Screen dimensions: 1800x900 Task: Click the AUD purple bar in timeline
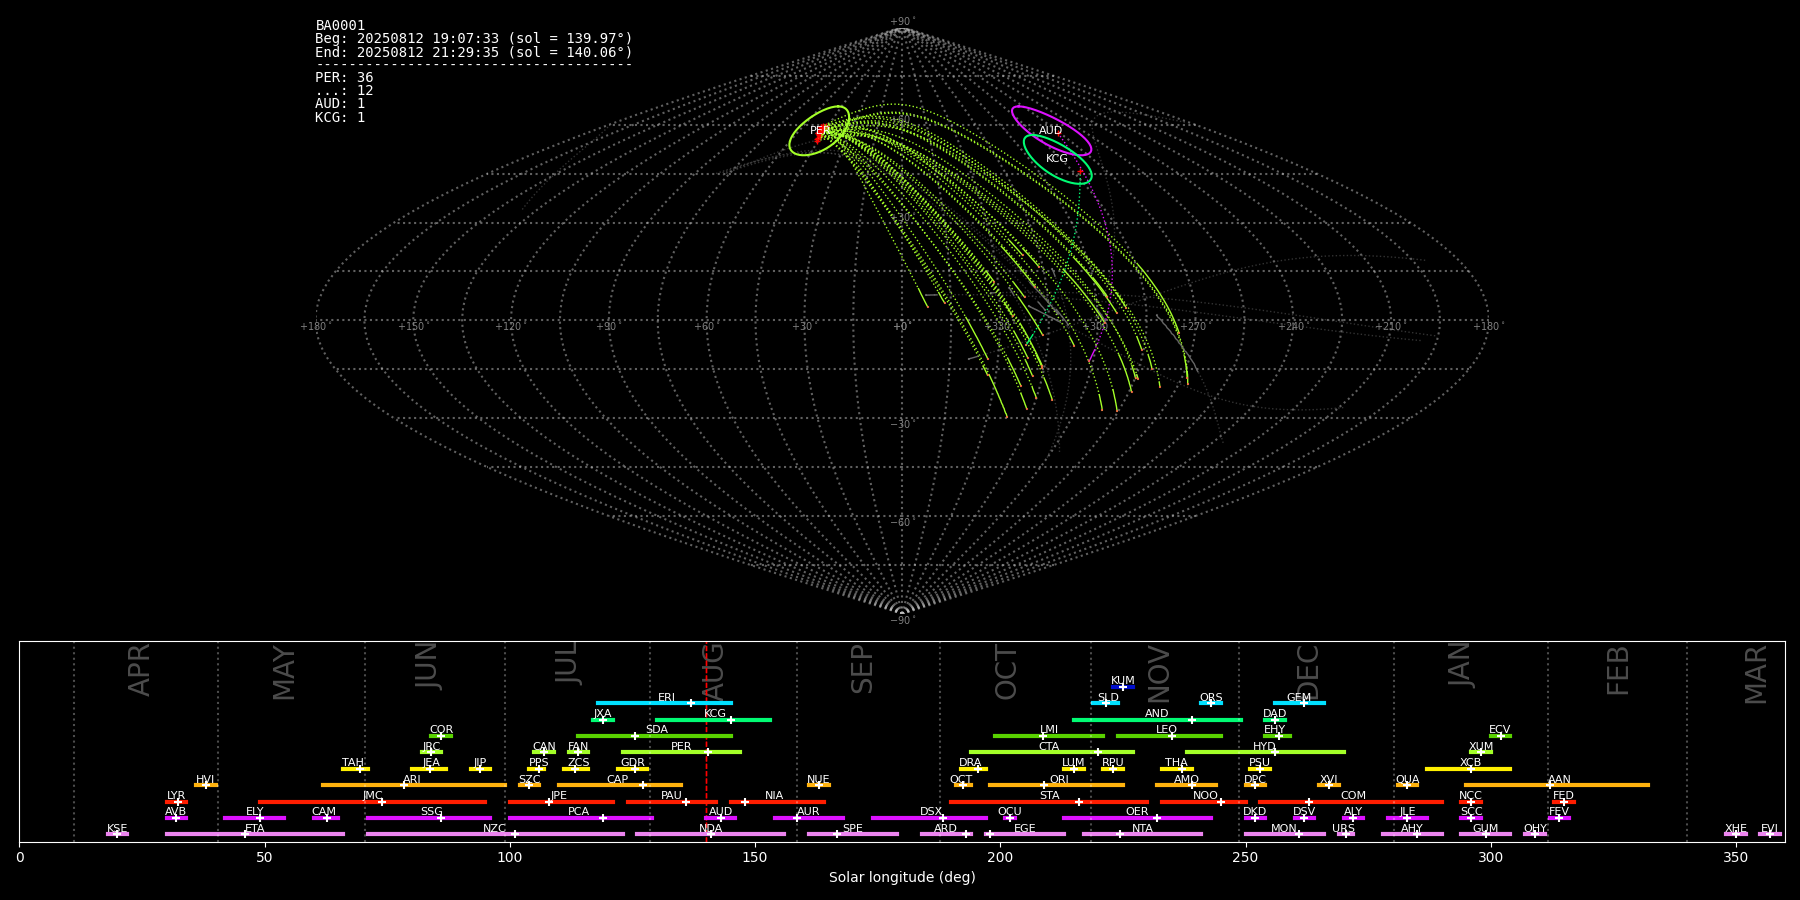[x=720, y=818]
